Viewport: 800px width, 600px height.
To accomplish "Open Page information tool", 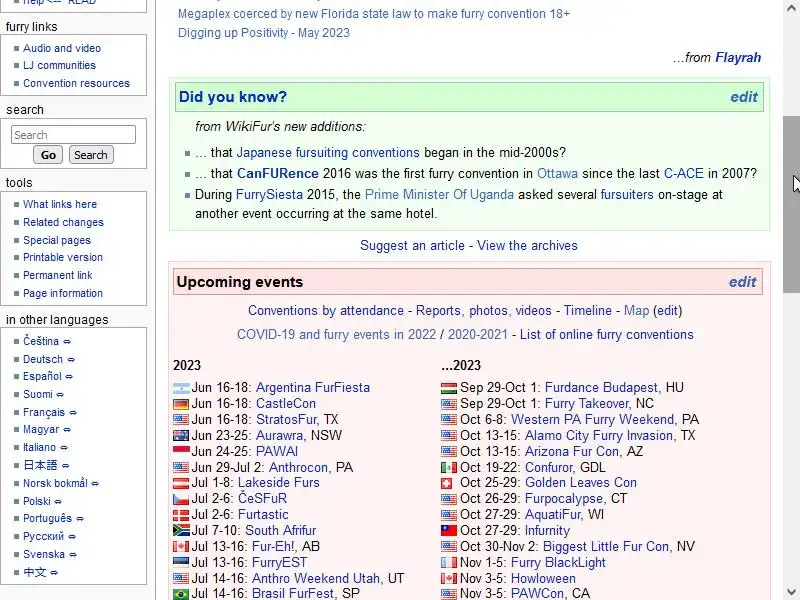I will pos(63,293).
